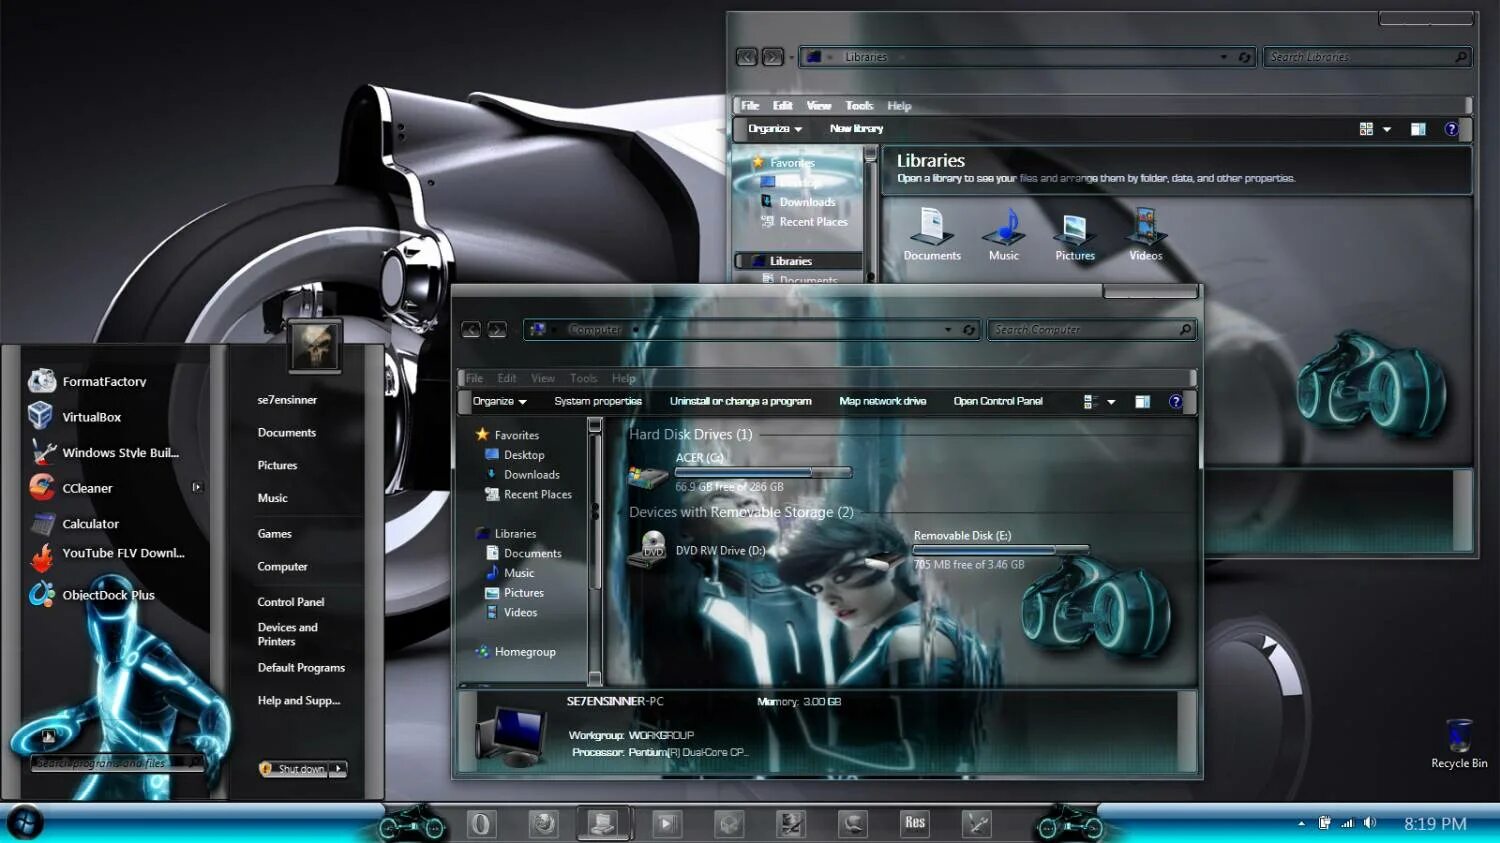Open the Documents library icon in Libraries window
This screenshot has height=843, width=1500.
(932, 235)
